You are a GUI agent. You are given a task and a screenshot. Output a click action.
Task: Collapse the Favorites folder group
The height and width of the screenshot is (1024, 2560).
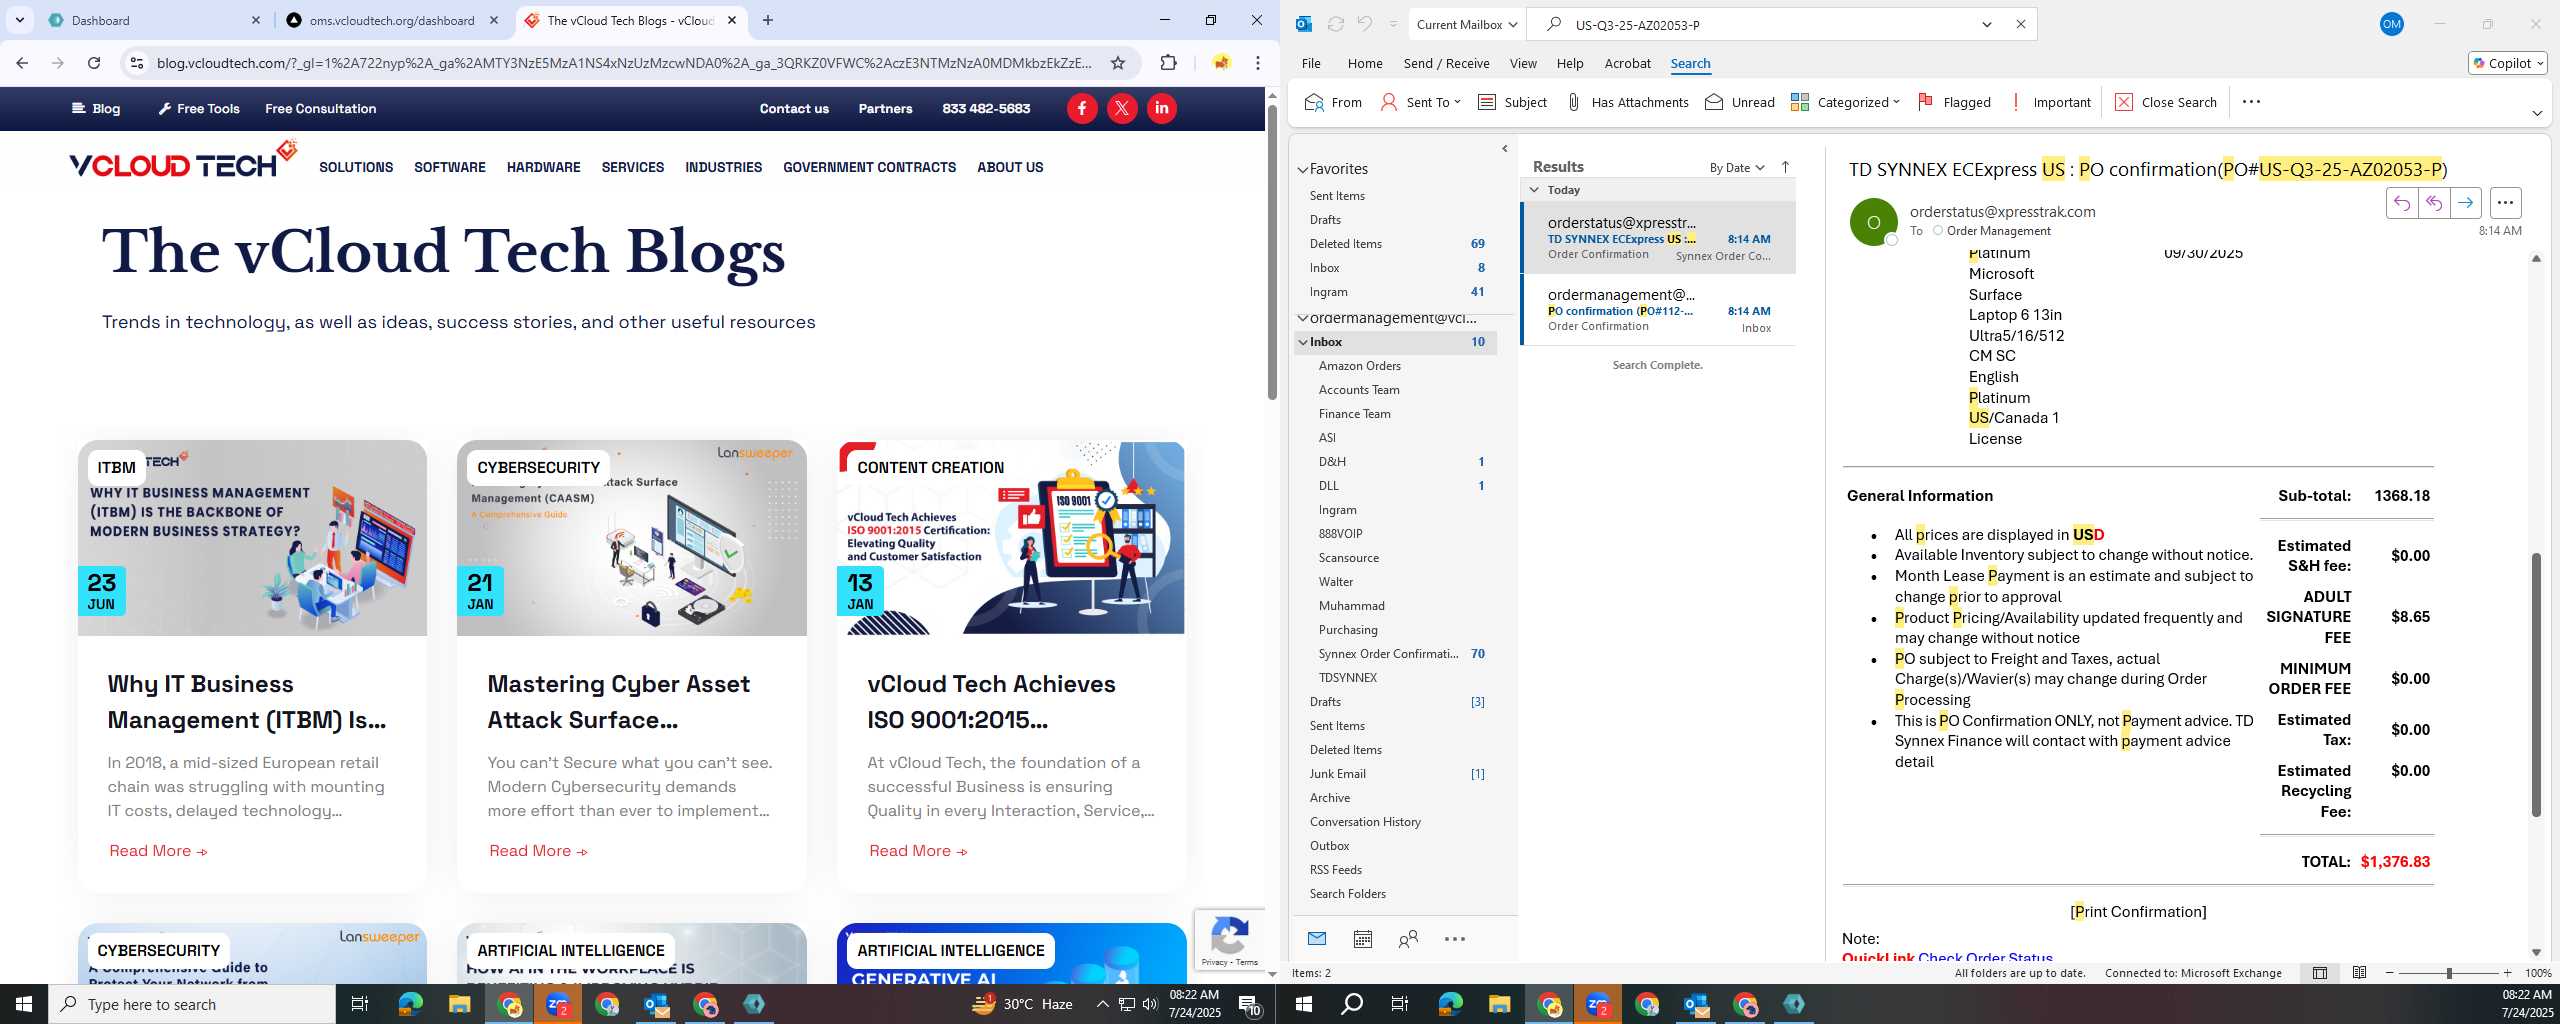(x=1303, y=170)
